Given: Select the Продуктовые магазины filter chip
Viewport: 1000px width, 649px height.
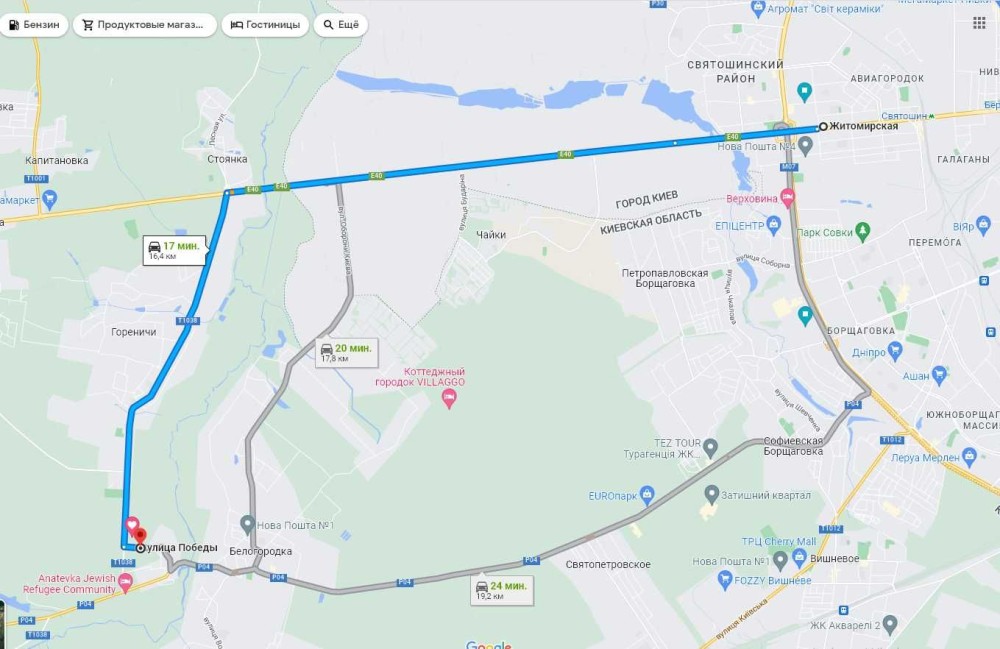Looking at the screenshot, I should 145,25.
